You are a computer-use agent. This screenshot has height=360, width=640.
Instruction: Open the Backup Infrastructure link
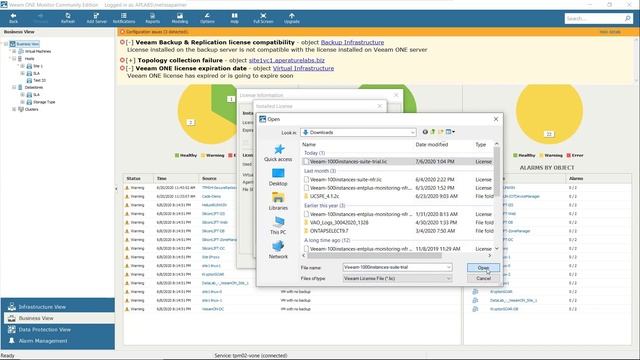click(352, 42)
